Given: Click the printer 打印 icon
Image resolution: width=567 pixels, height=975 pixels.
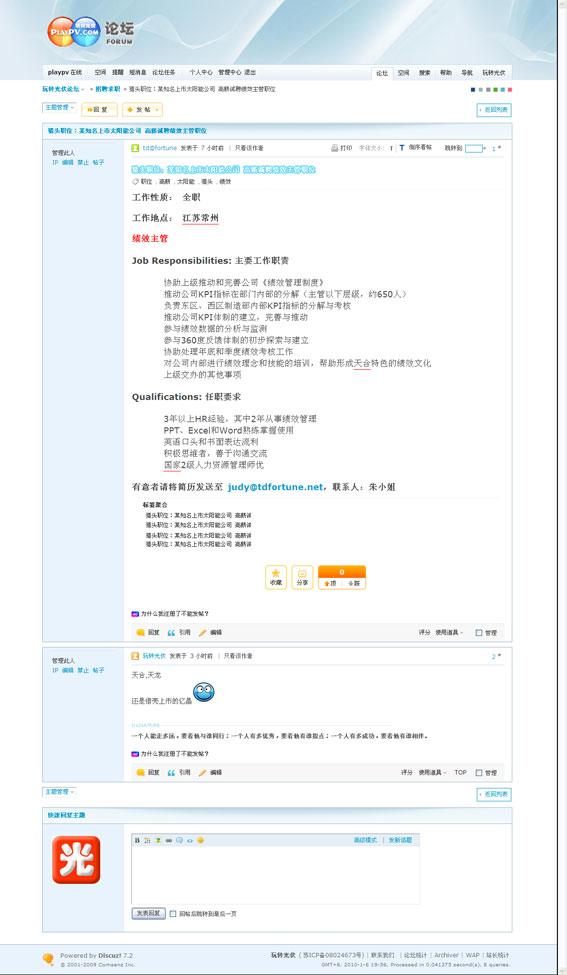Looking at the screenshot, I should tap(334, 148).
